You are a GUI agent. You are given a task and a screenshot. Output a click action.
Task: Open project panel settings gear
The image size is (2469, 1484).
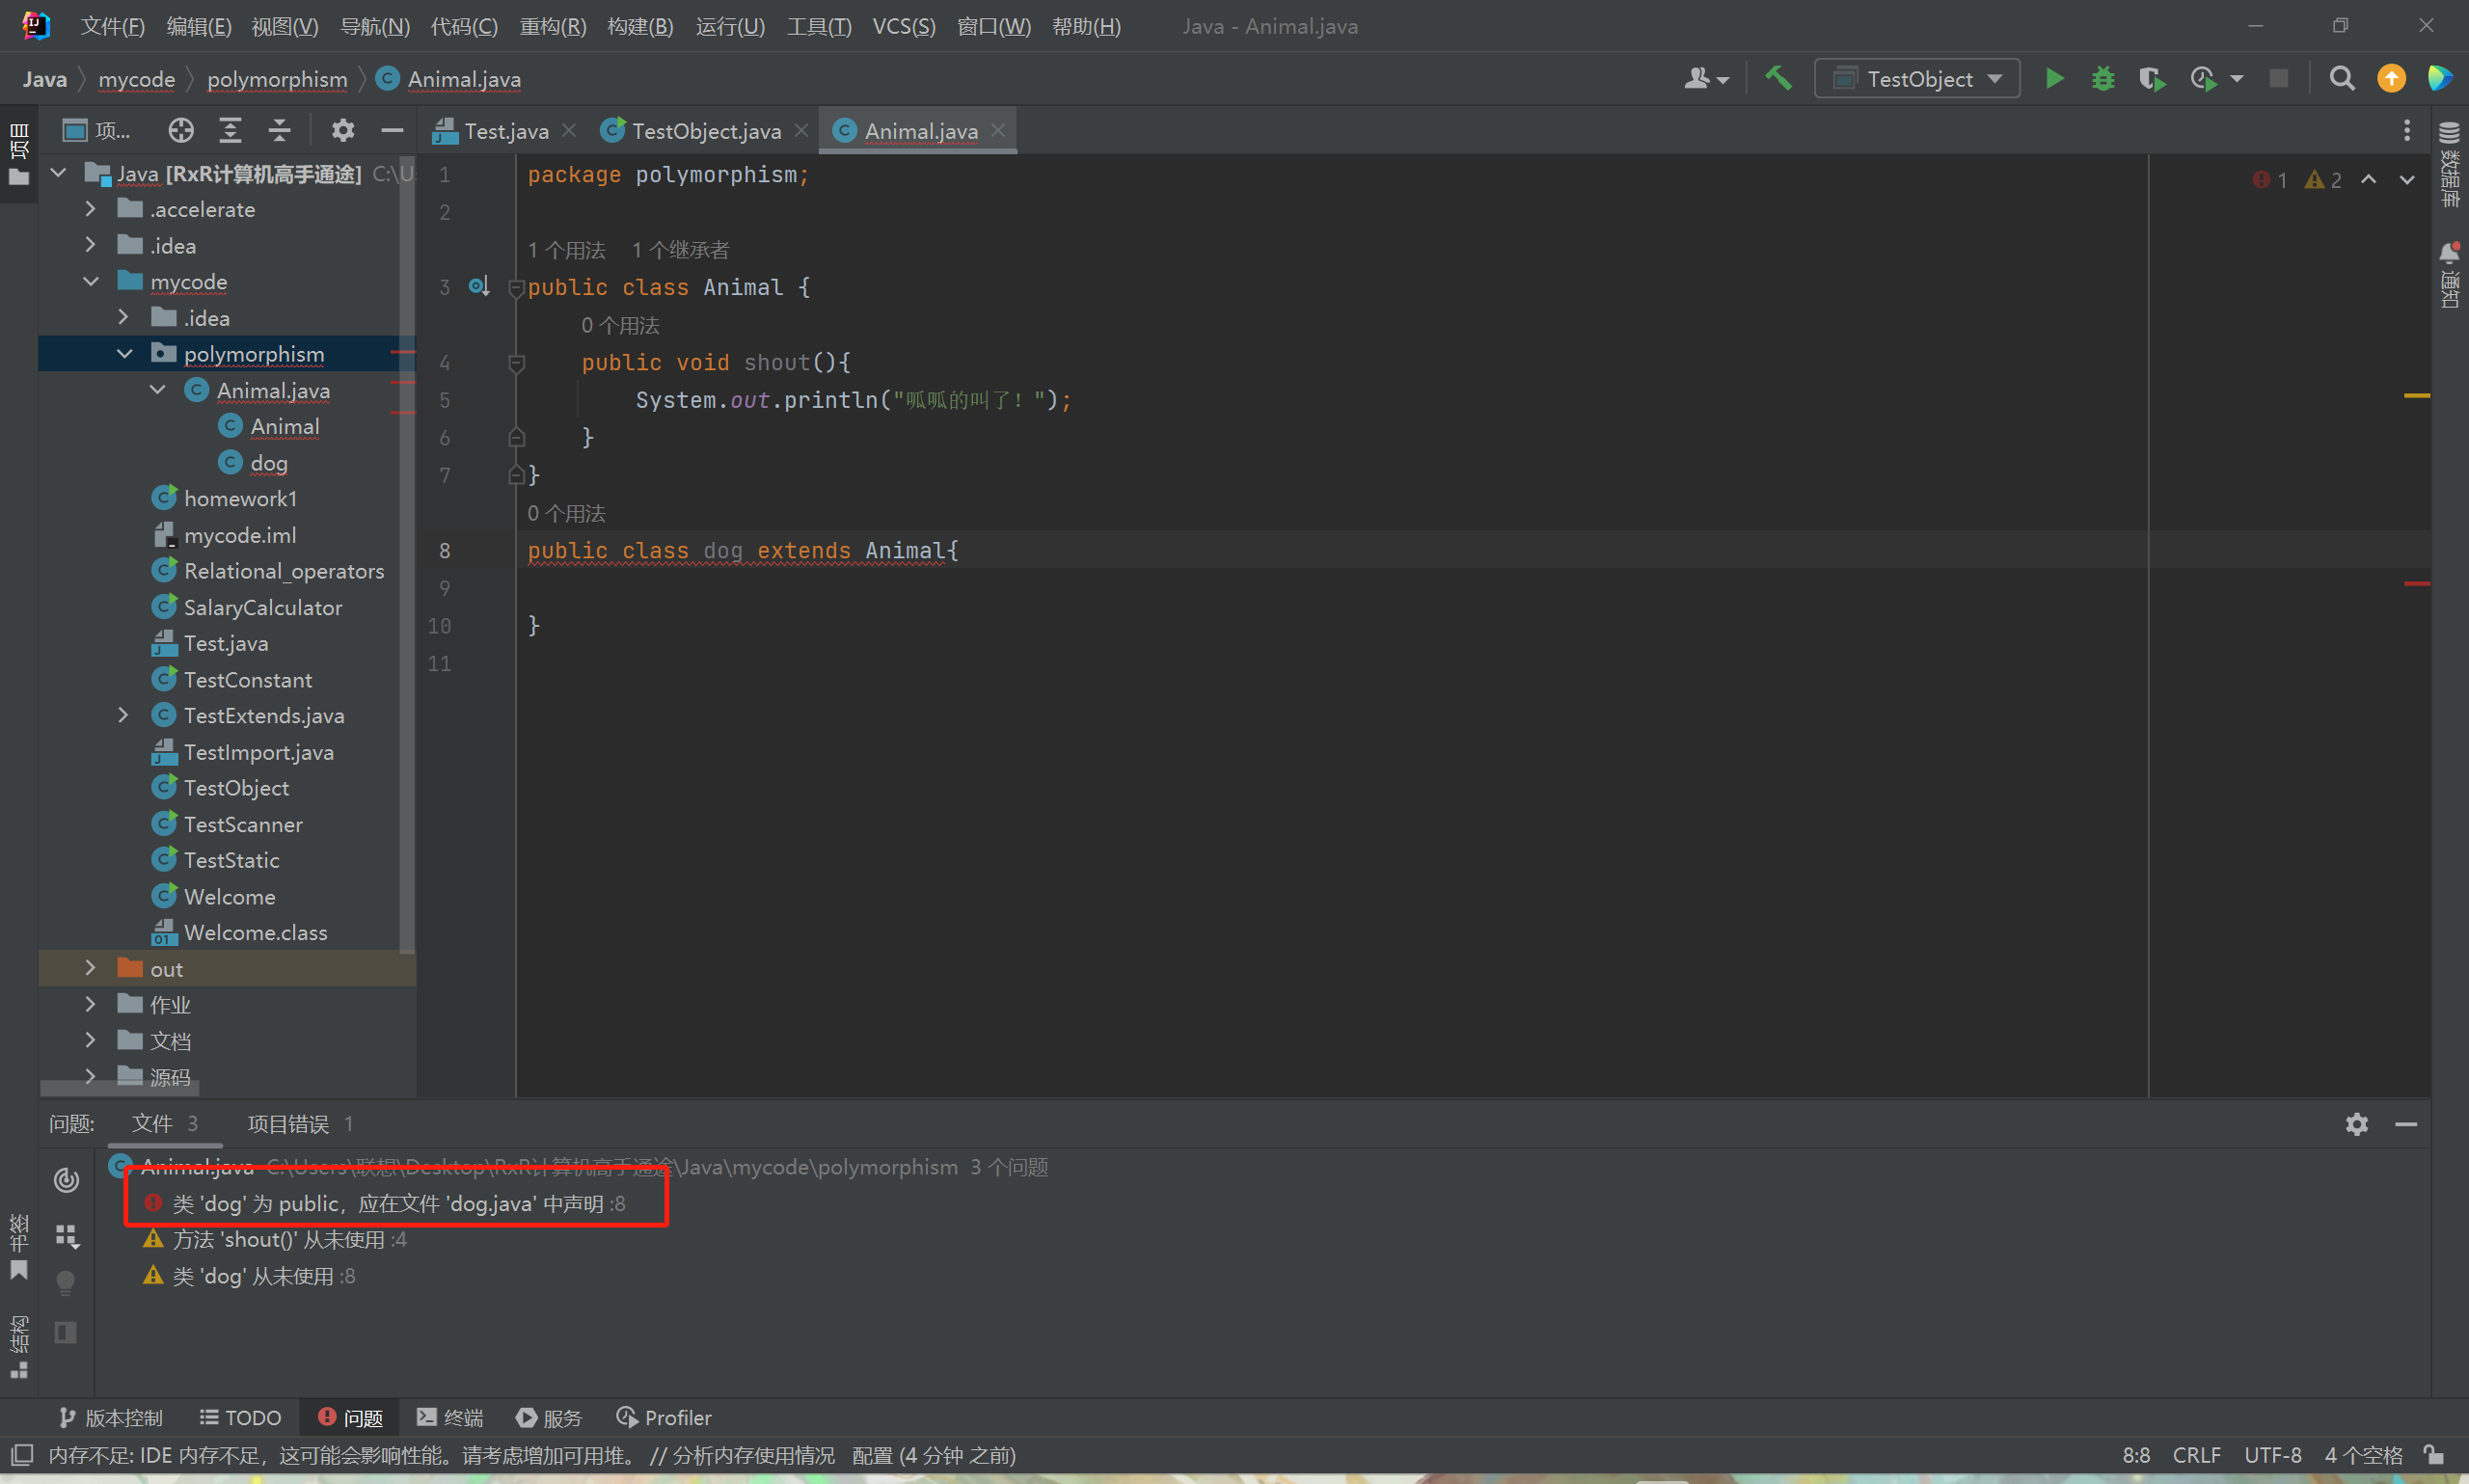[343, 130]
